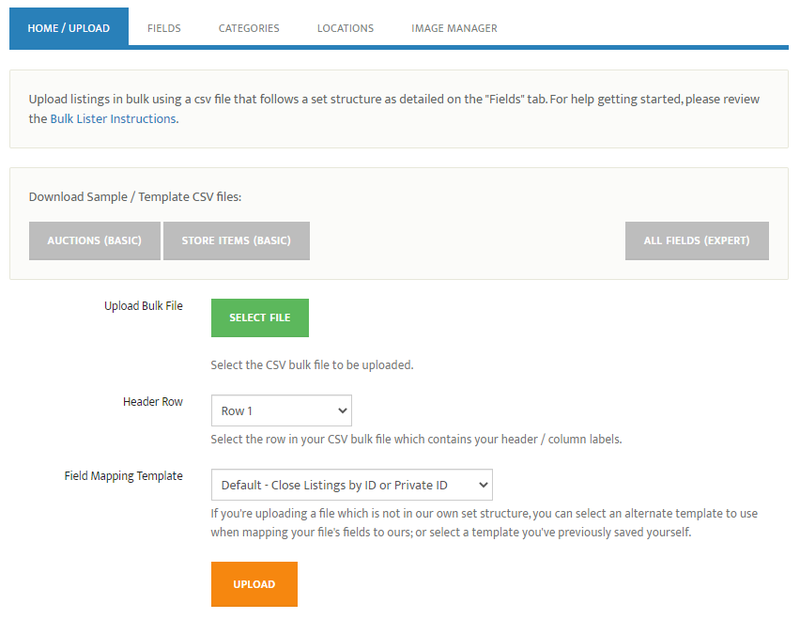Open the Field Mapping Template dropdown
The width and height of the screenshot is (800, 619).
pyautogui.click(x=352, y=485)
